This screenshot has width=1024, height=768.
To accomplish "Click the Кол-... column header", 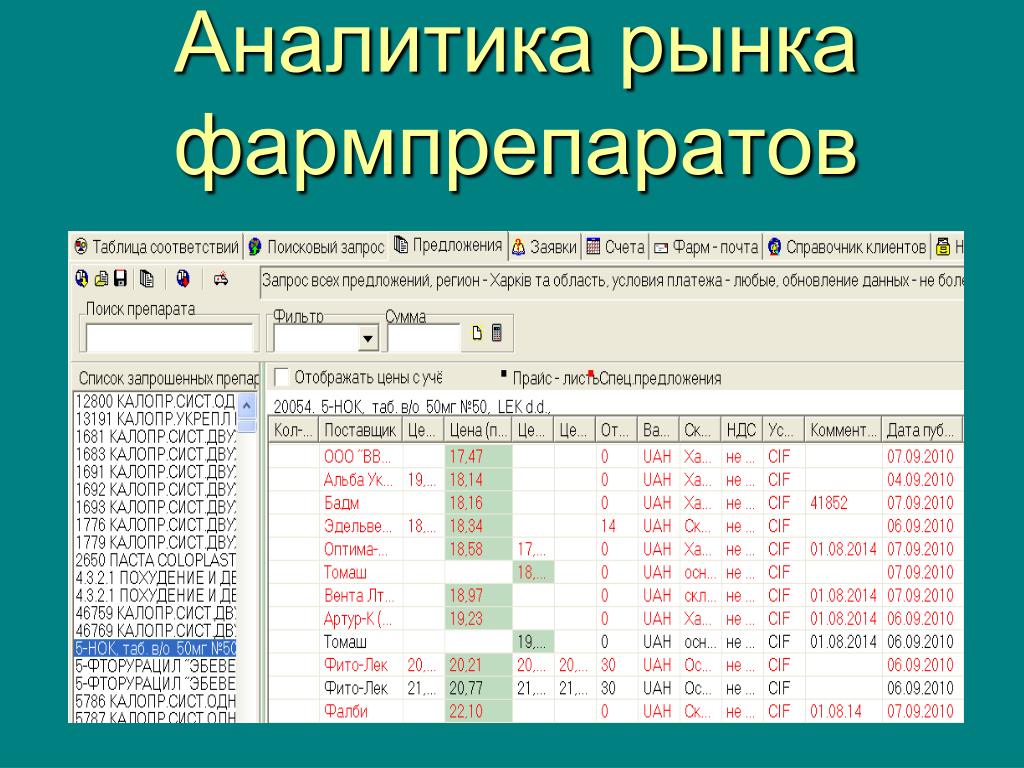I will pos(293,430).
